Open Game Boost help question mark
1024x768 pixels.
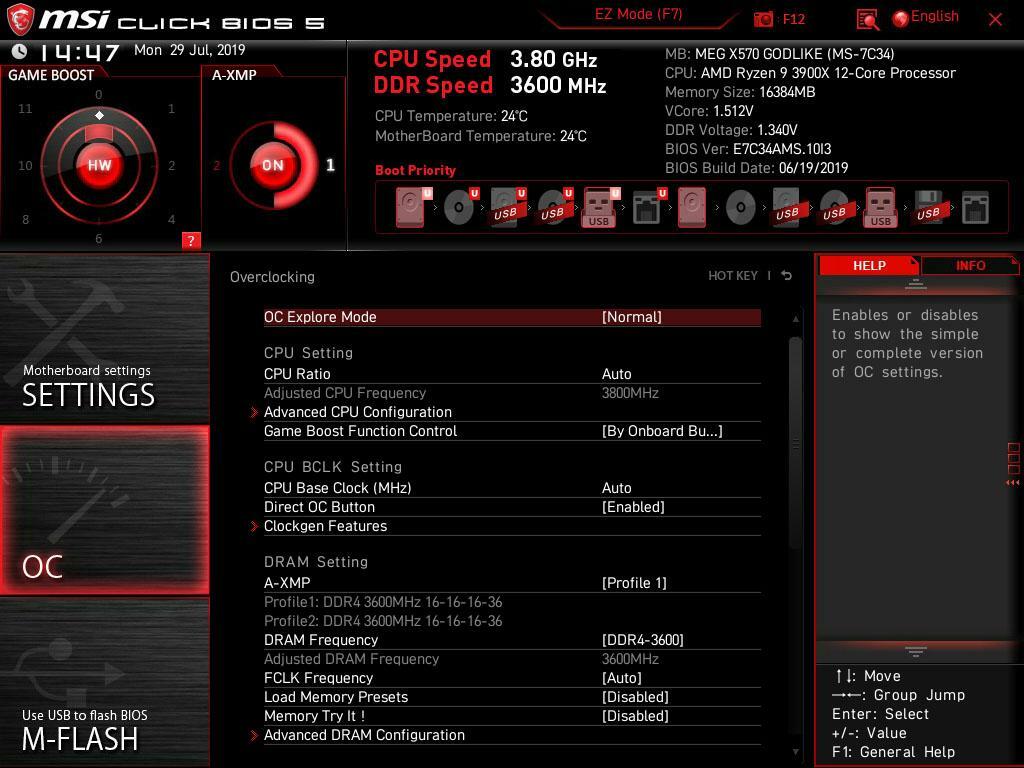[x=191, y=240]
